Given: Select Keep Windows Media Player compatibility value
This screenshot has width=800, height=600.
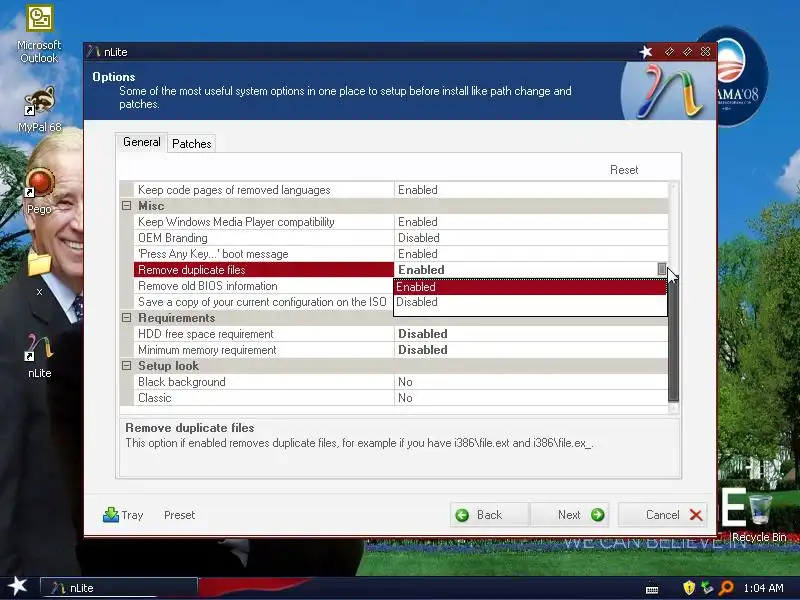Looking at the screenshot, I should [x=531, y=222].
